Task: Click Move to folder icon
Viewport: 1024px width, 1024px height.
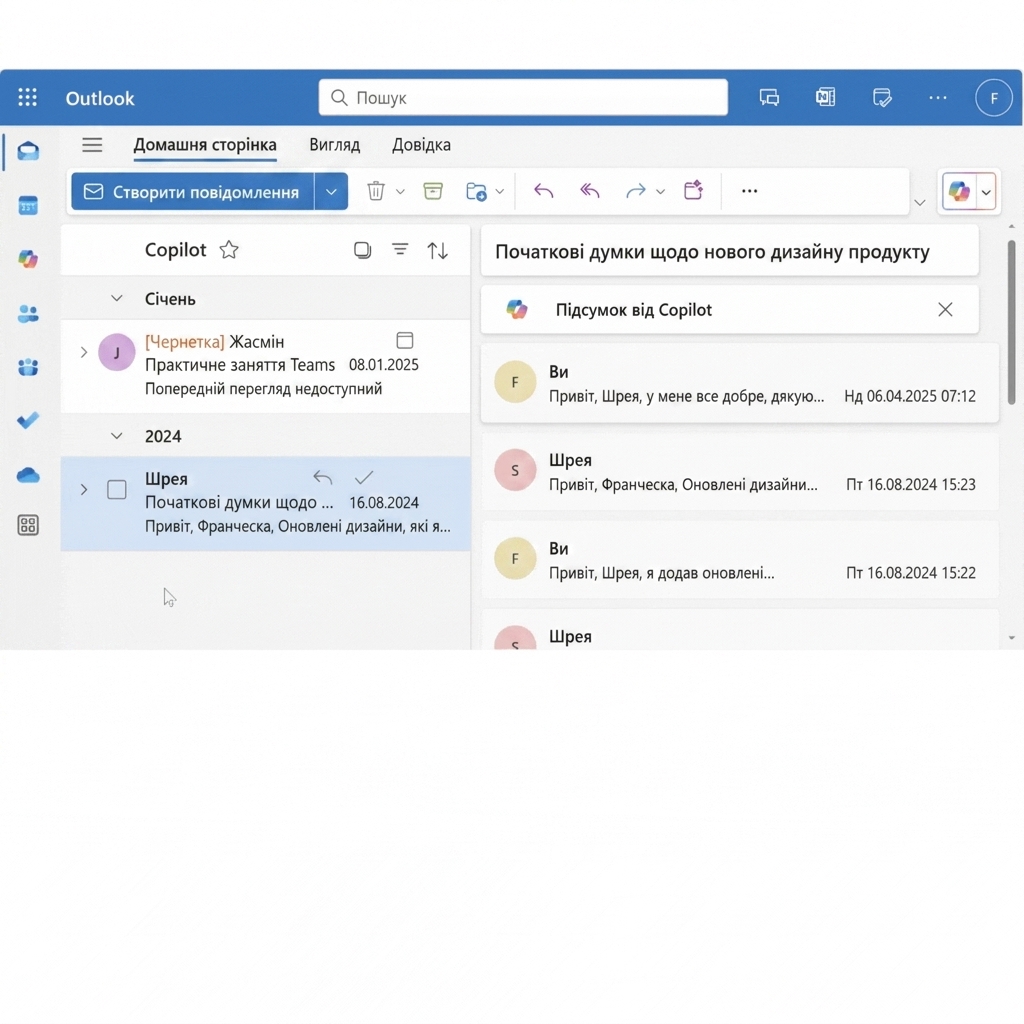Action: tap(476, 191)
